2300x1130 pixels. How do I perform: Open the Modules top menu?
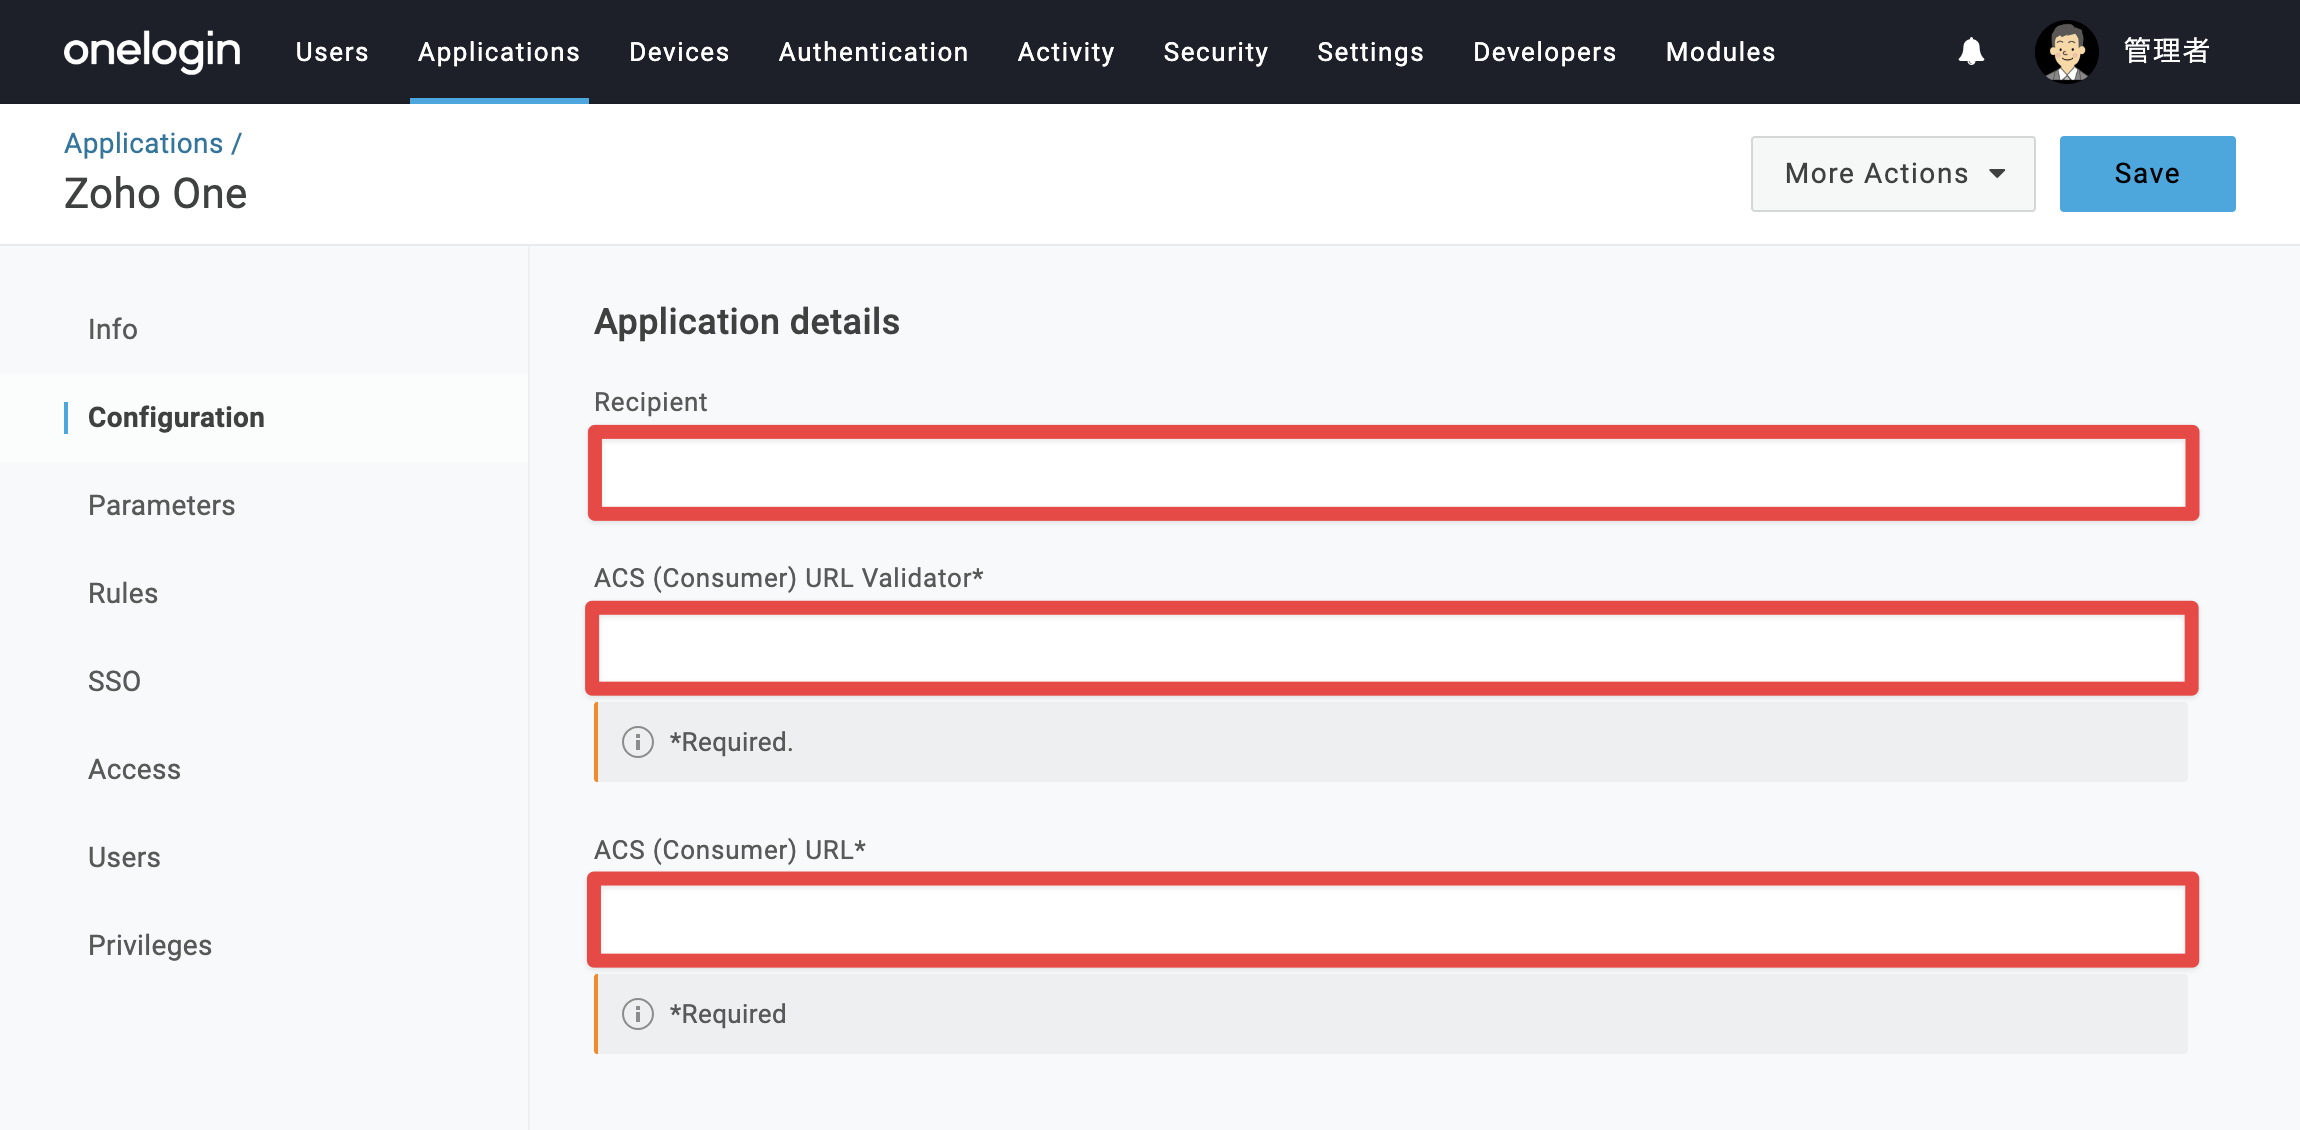point(1721,52)
